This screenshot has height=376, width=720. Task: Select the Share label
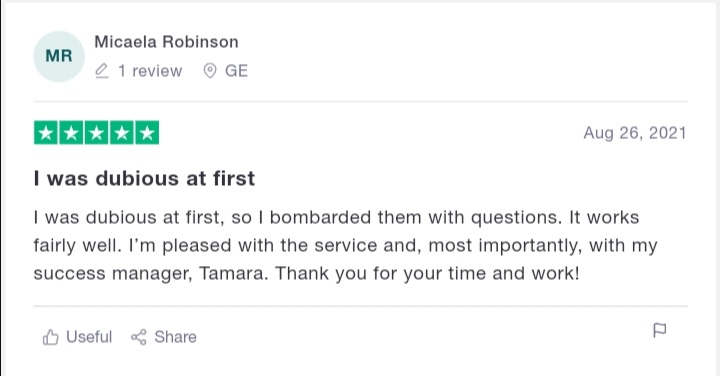coord(175,337)
